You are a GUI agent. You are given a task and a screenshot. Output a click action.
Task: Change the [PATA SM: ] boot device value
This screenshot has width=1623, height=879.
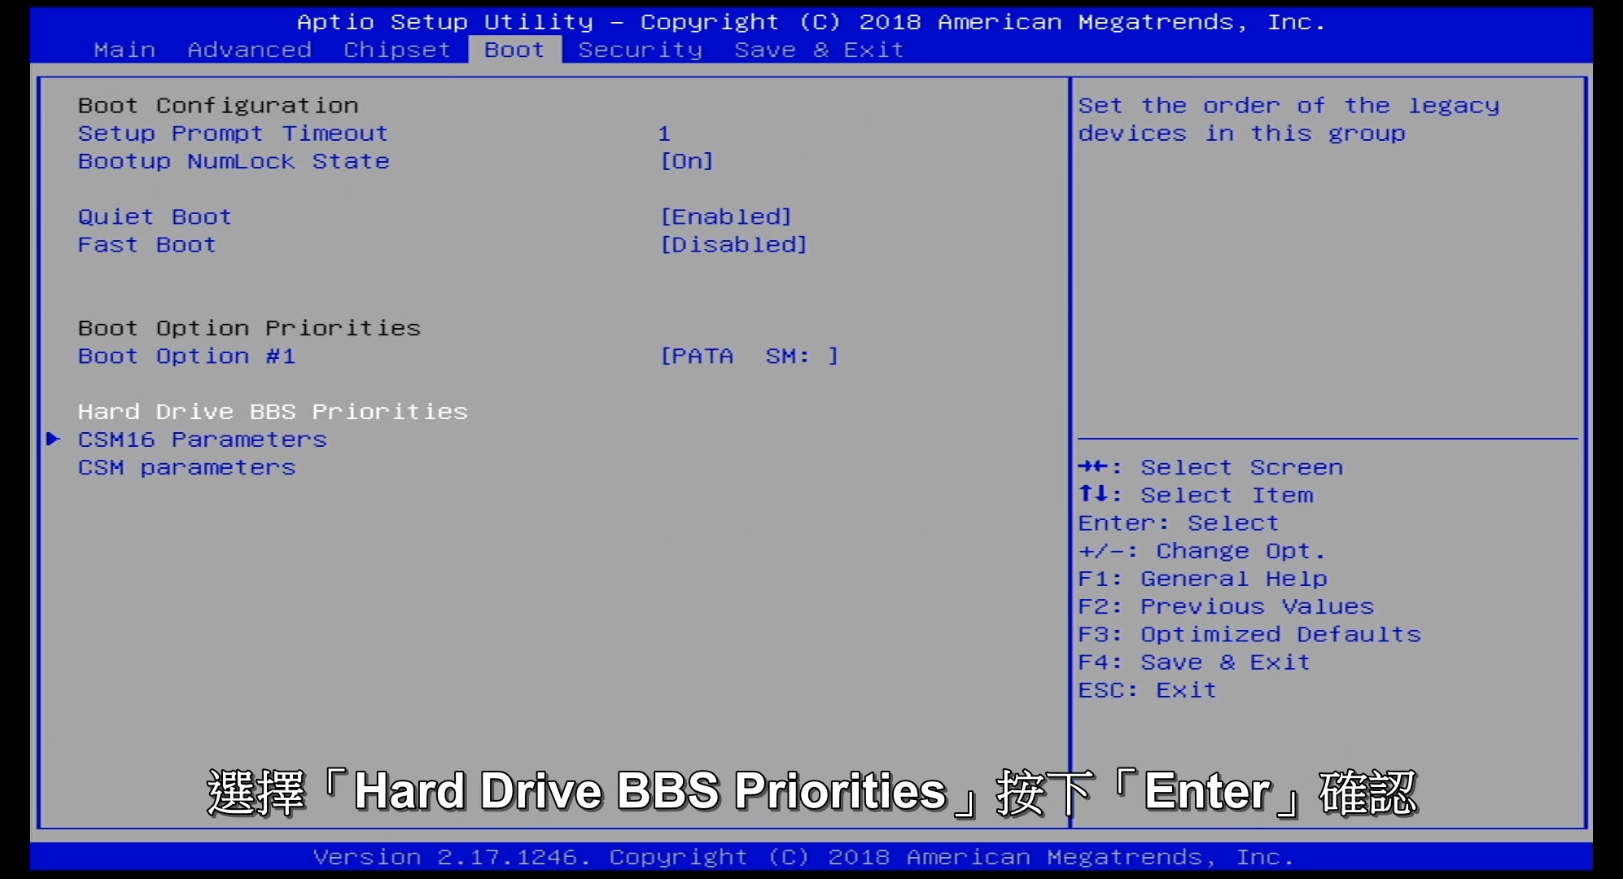[x=750, y=357]
